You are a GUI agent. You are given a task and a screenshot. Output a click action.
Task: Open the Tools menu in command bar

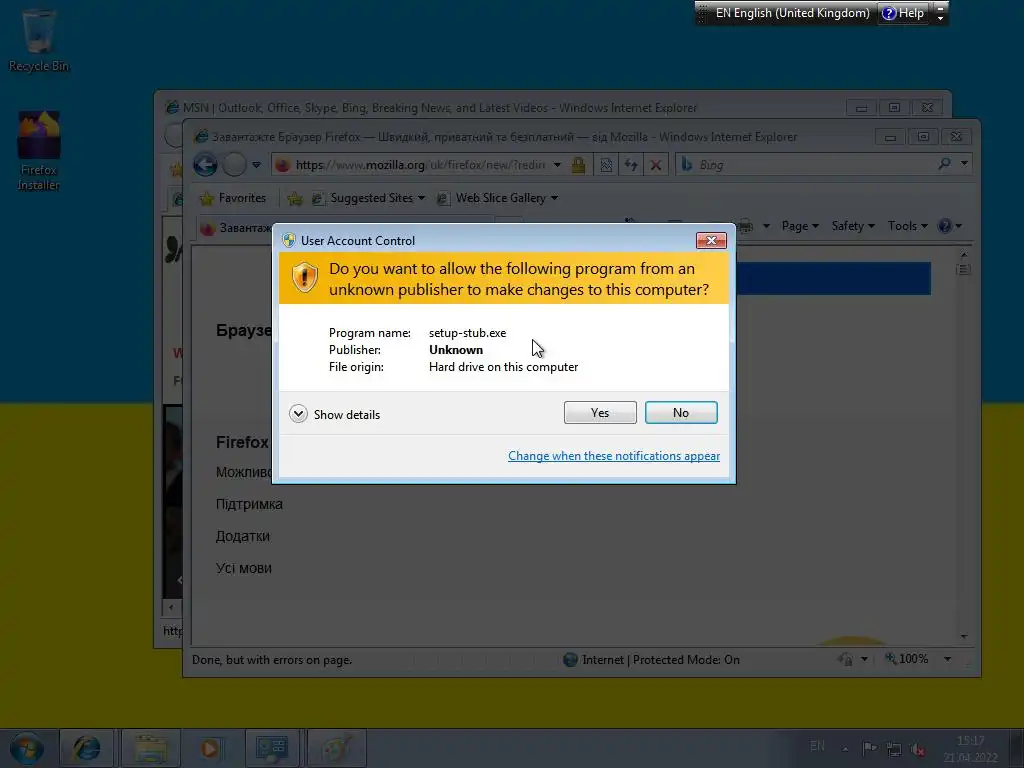[x=907, y=226]
